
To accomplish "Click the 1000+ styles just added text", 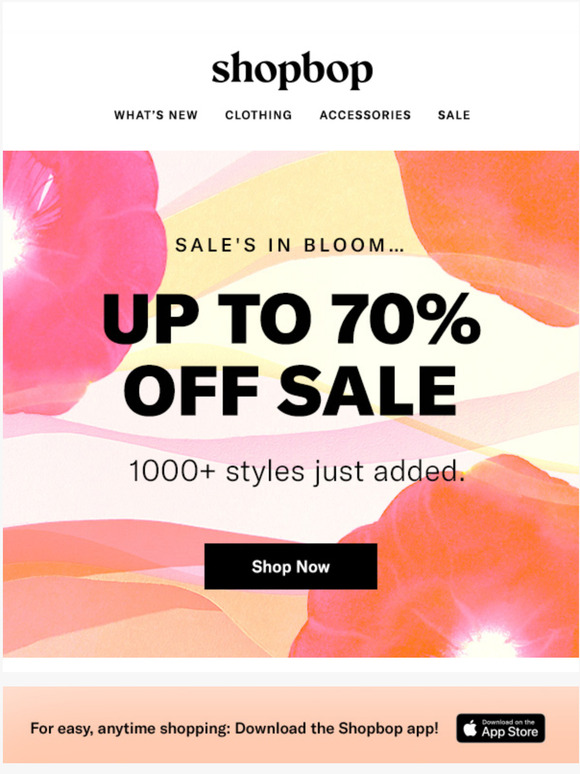I will (x=297, y=472).
